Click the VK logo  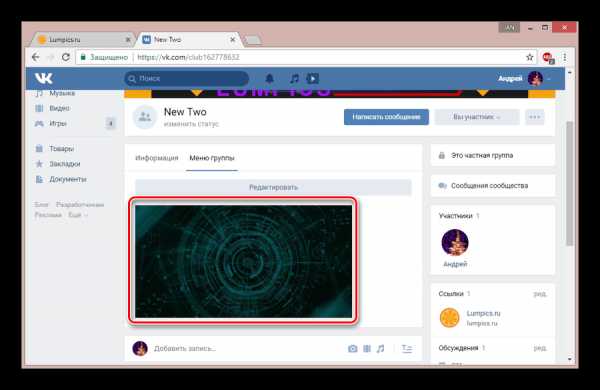[x=44, y=78]
